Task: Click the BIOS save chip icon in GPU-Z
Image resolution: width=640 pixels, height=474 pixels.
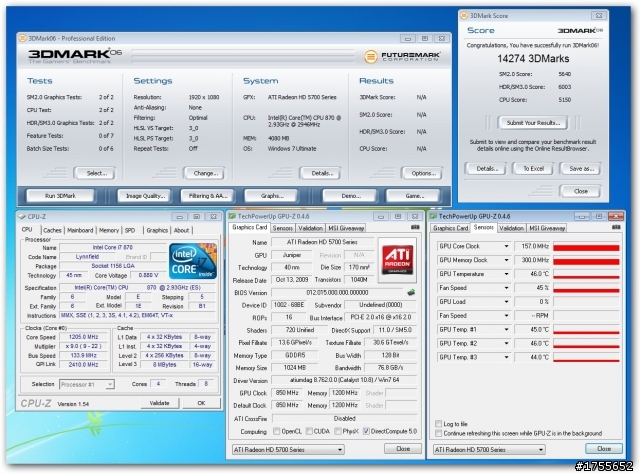Action: (x=411, y=292)
